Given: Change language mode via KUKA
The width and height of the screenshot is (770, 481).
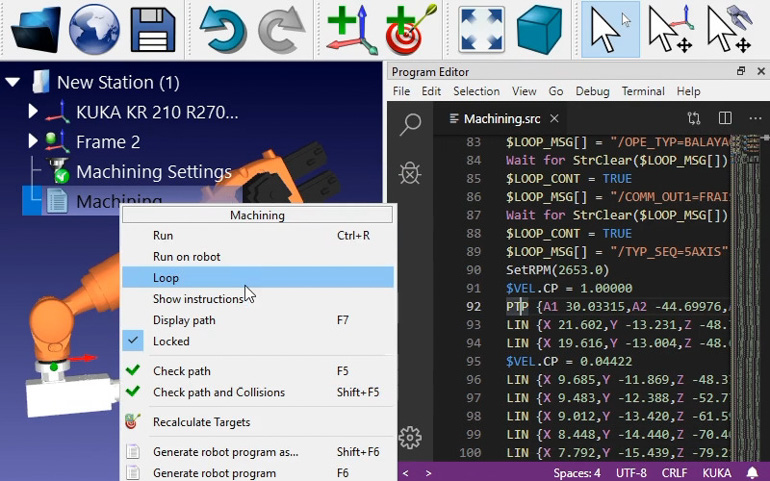Looking at the screenshot, I should tap(716, 473).
